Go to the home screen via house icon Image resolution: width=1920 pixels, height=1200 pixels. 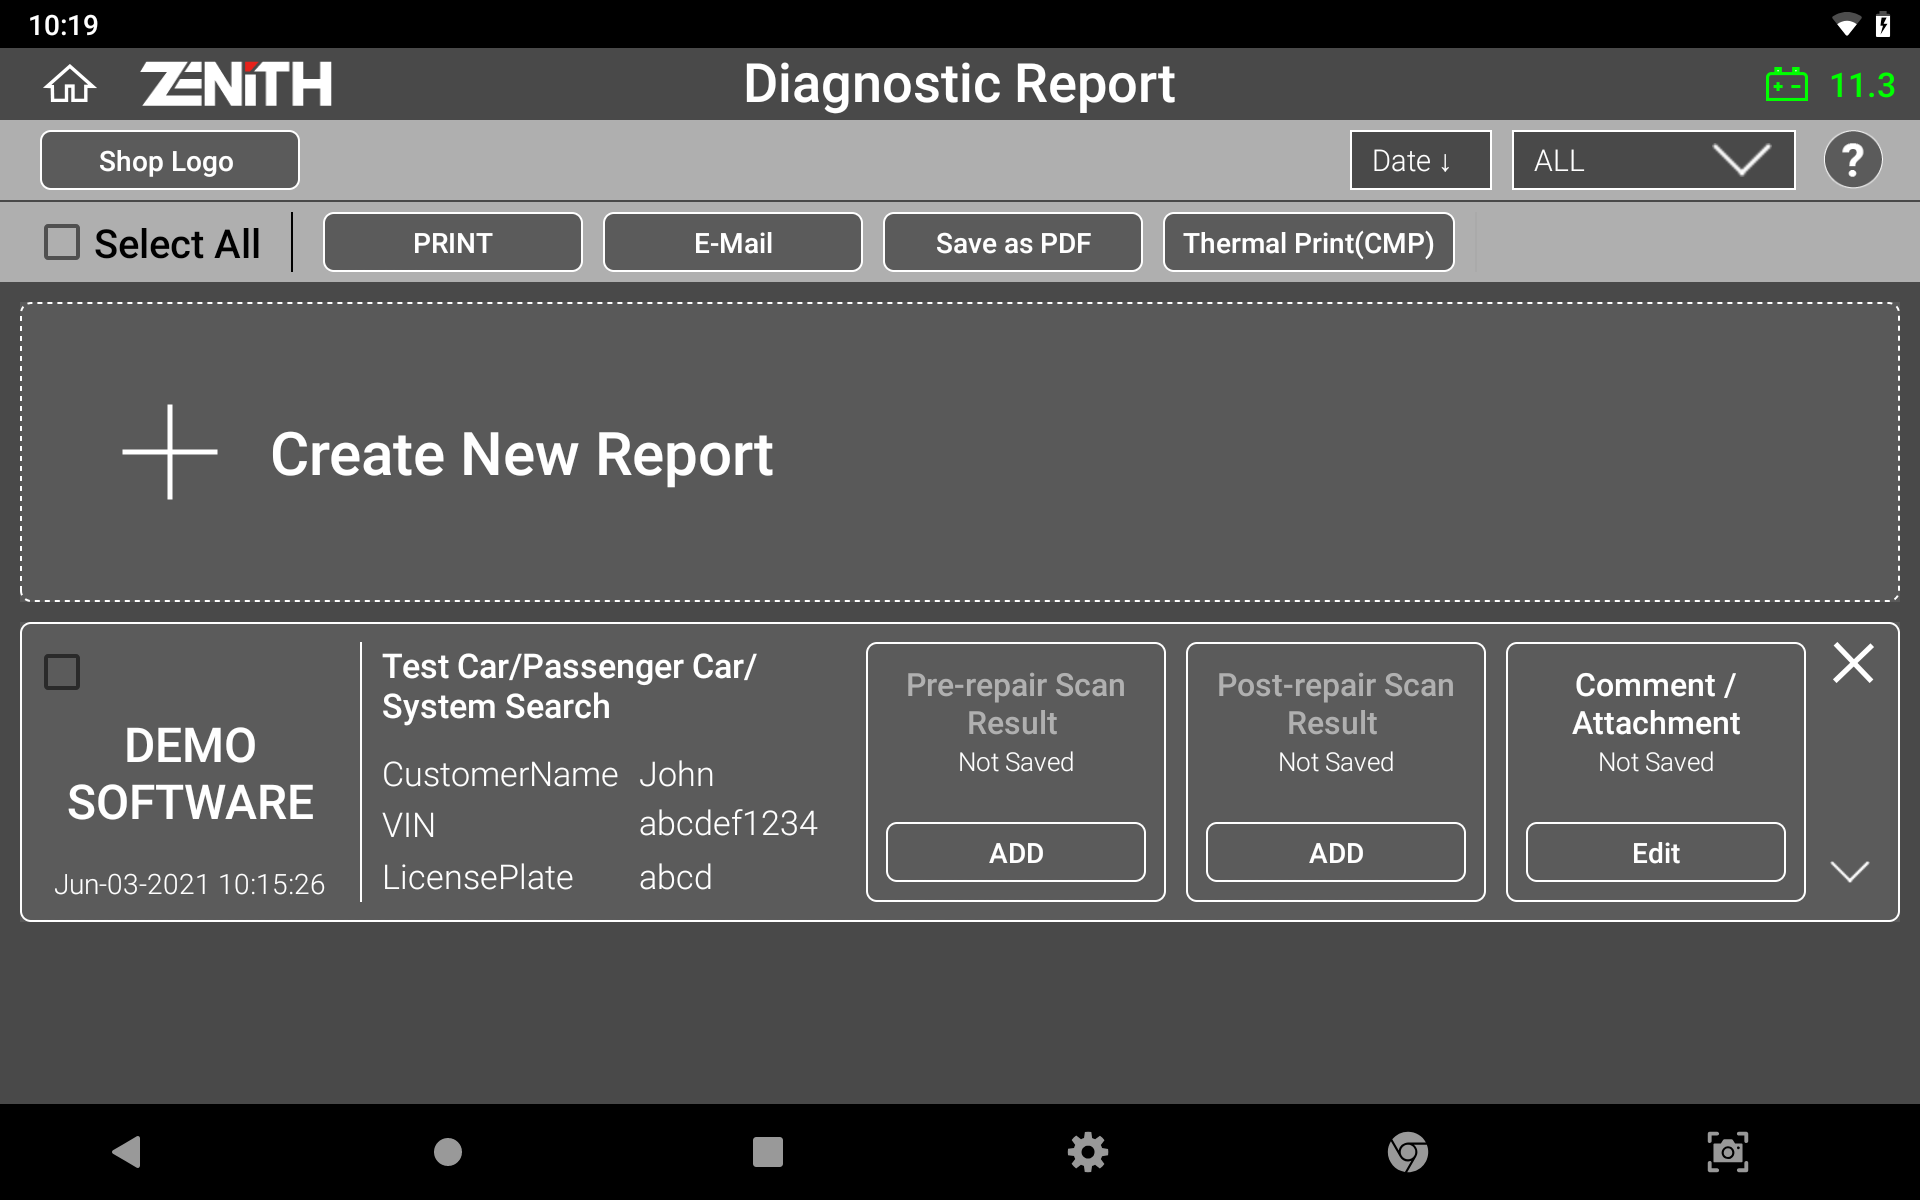[69, 84]
